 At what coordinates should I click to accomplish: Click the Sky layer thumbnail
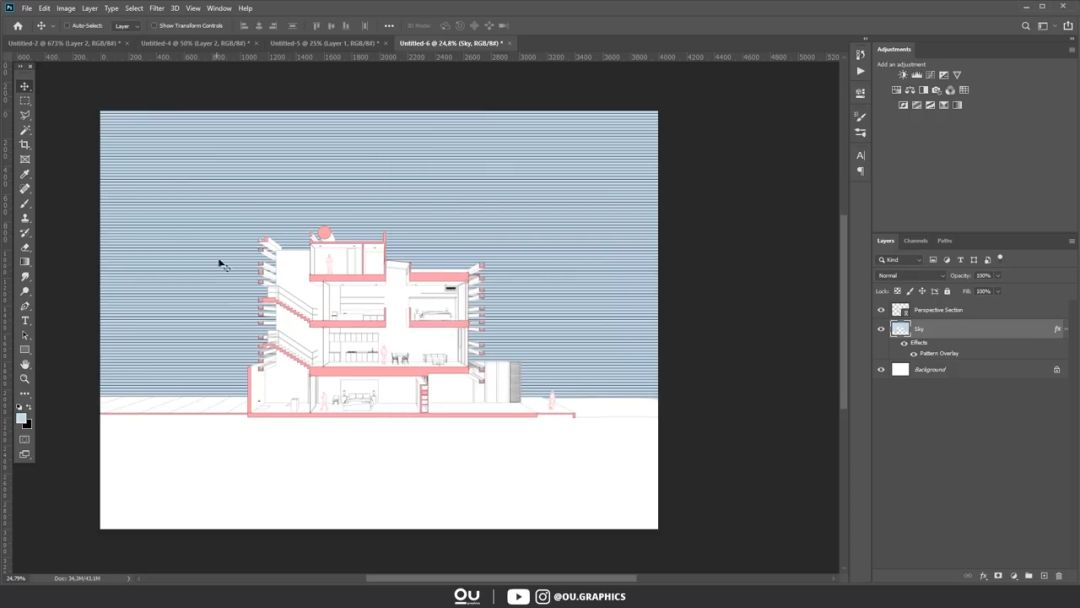click(901, 329)
